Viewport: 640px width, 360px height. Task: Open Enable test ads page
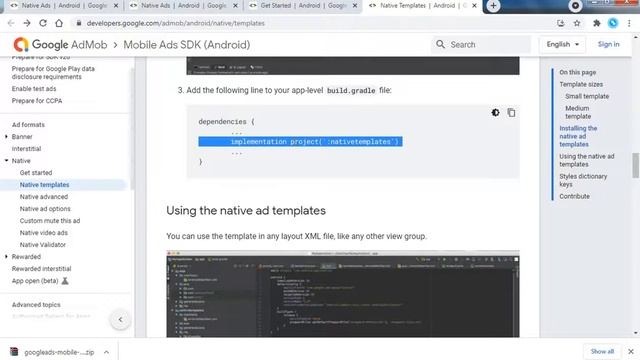click(x=34, y=89)
